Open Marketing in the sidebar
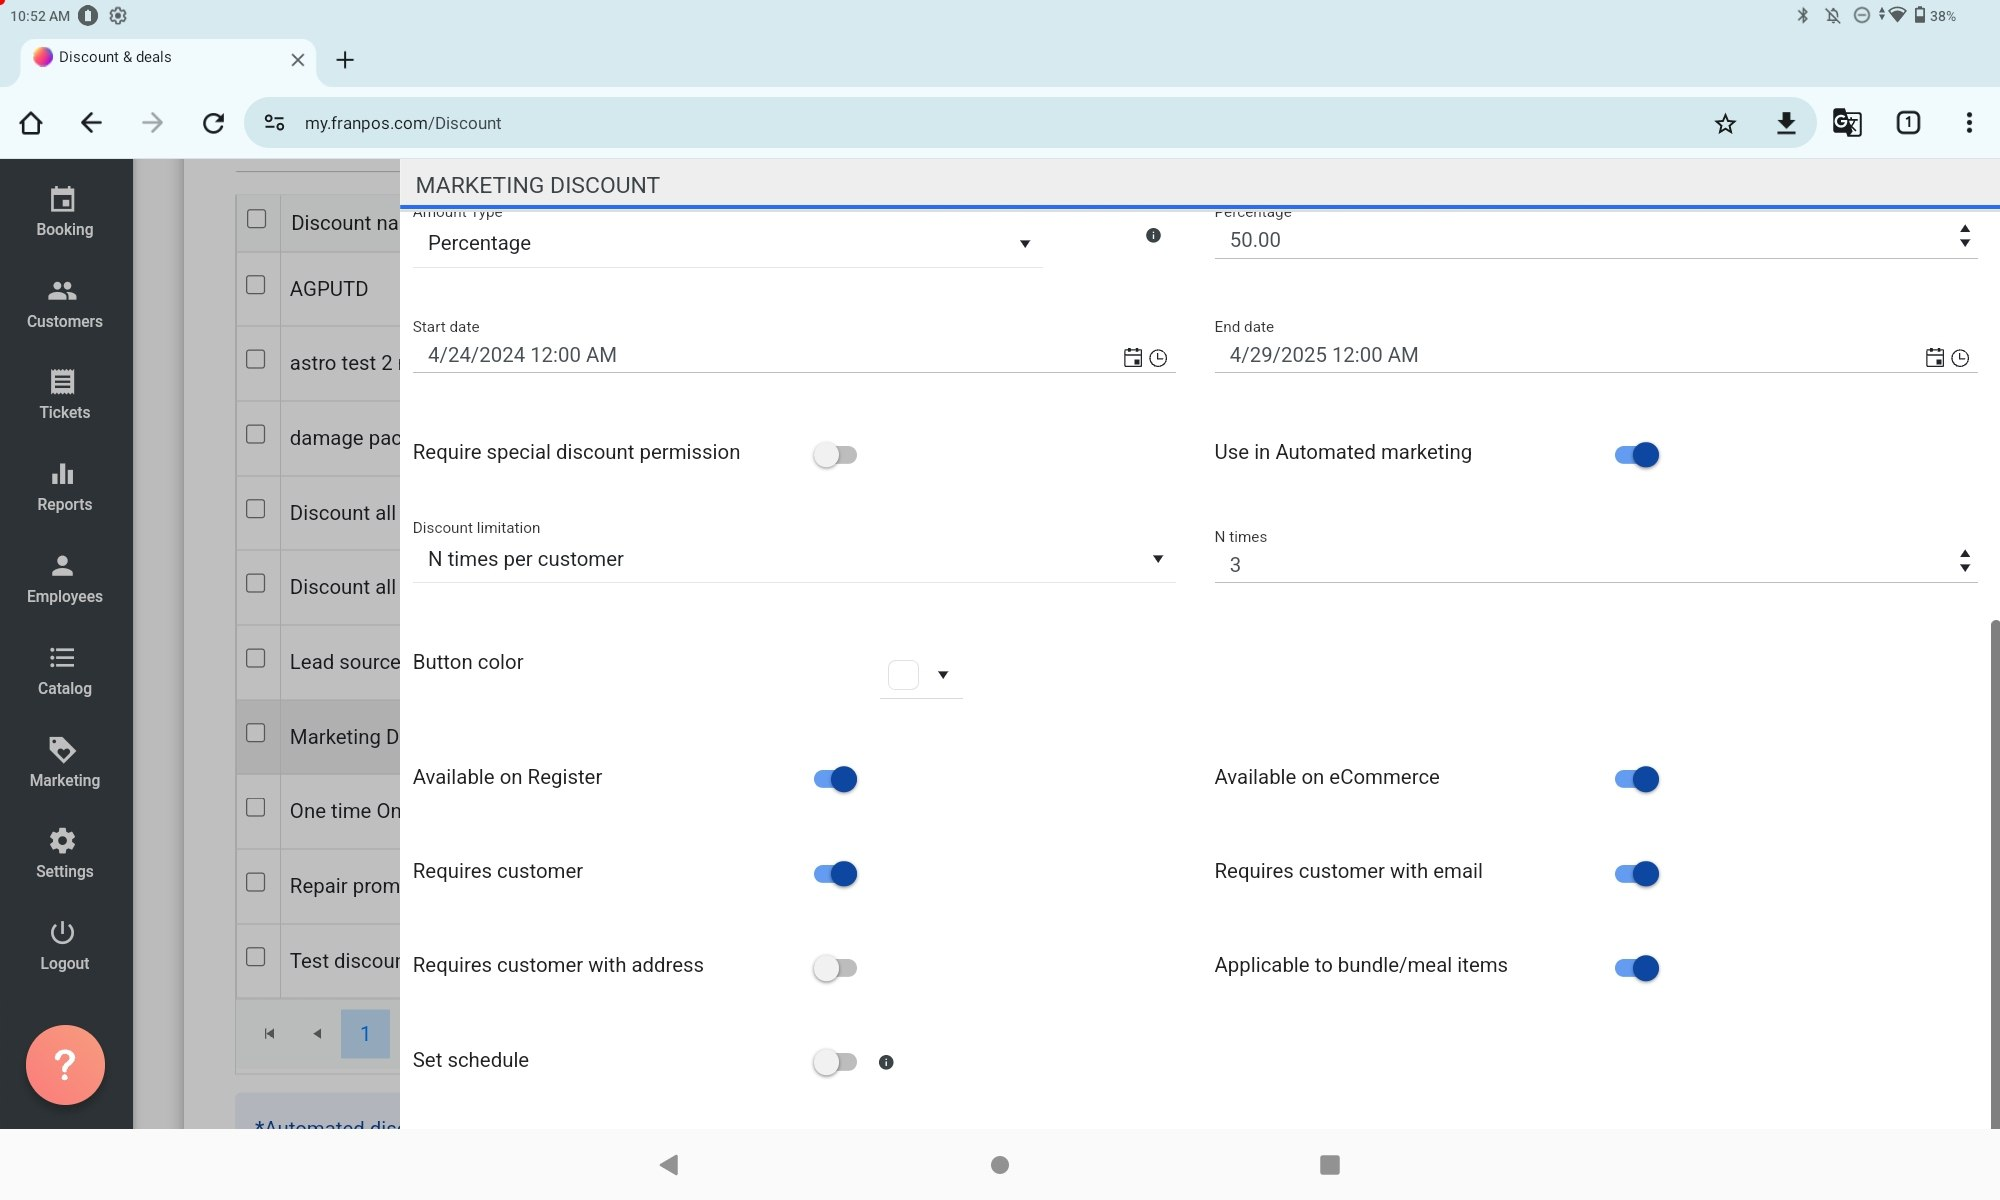 tap(65, 763)
